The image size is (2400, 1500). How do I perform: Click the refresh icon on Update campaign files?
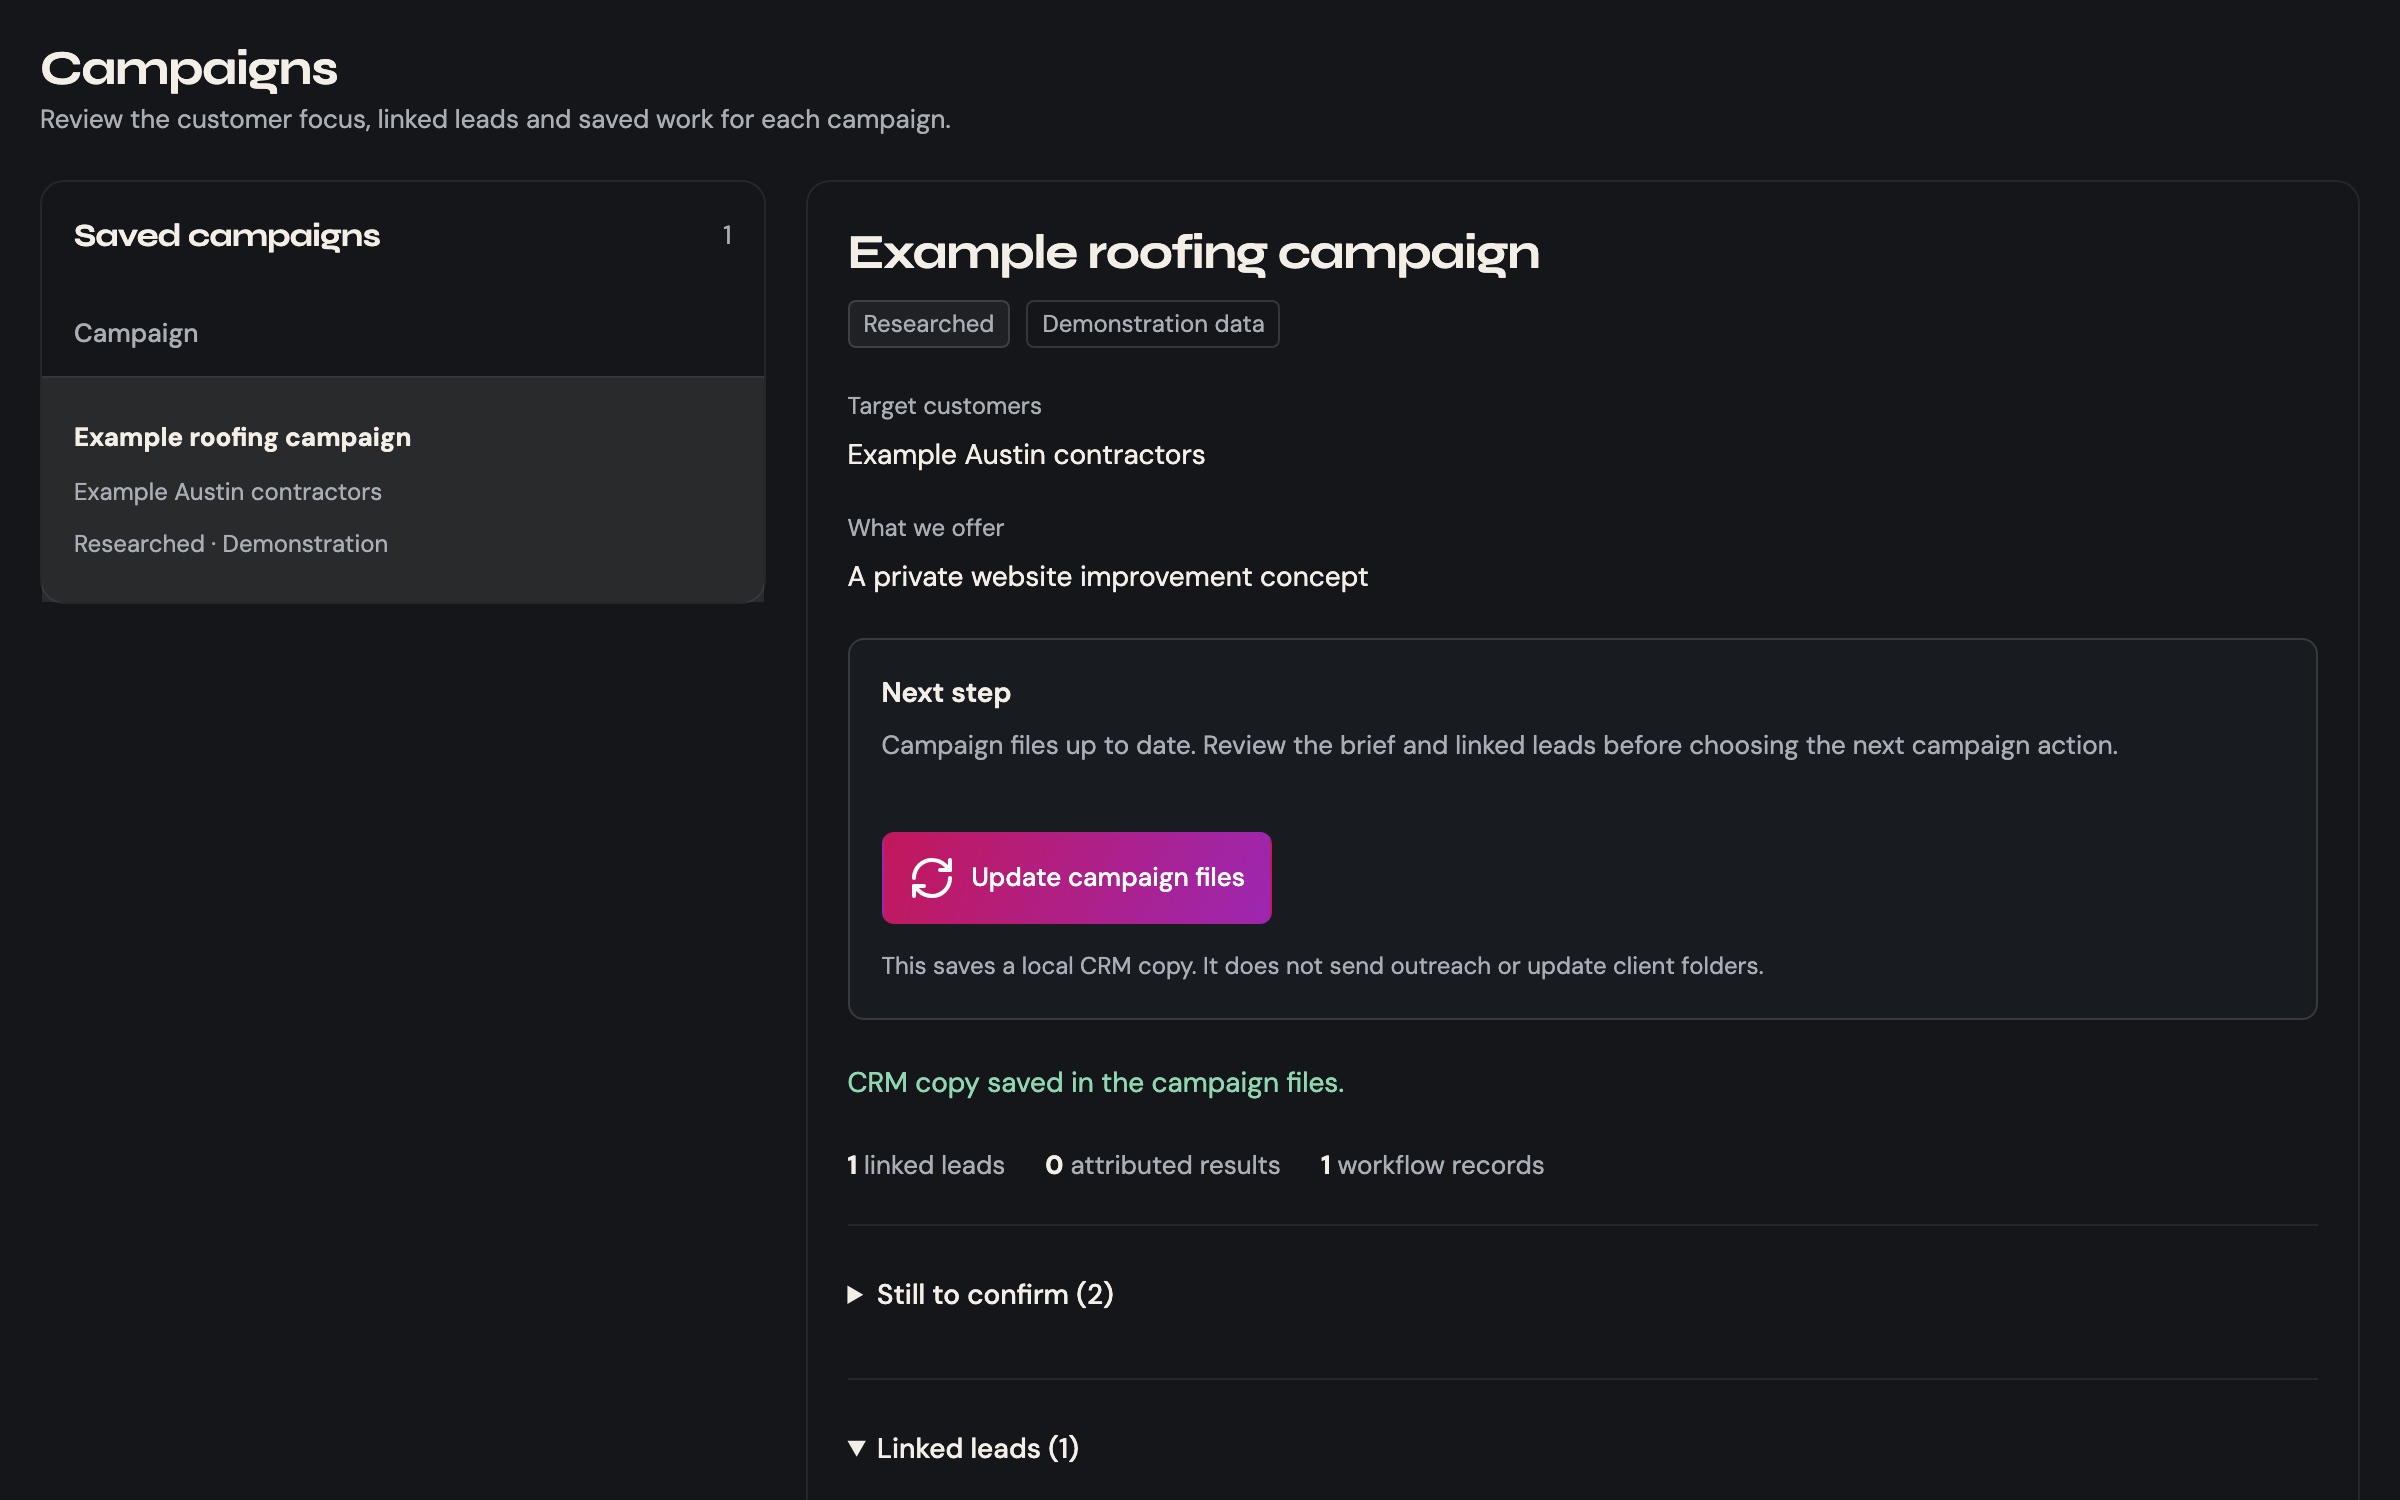coord(931,878)
